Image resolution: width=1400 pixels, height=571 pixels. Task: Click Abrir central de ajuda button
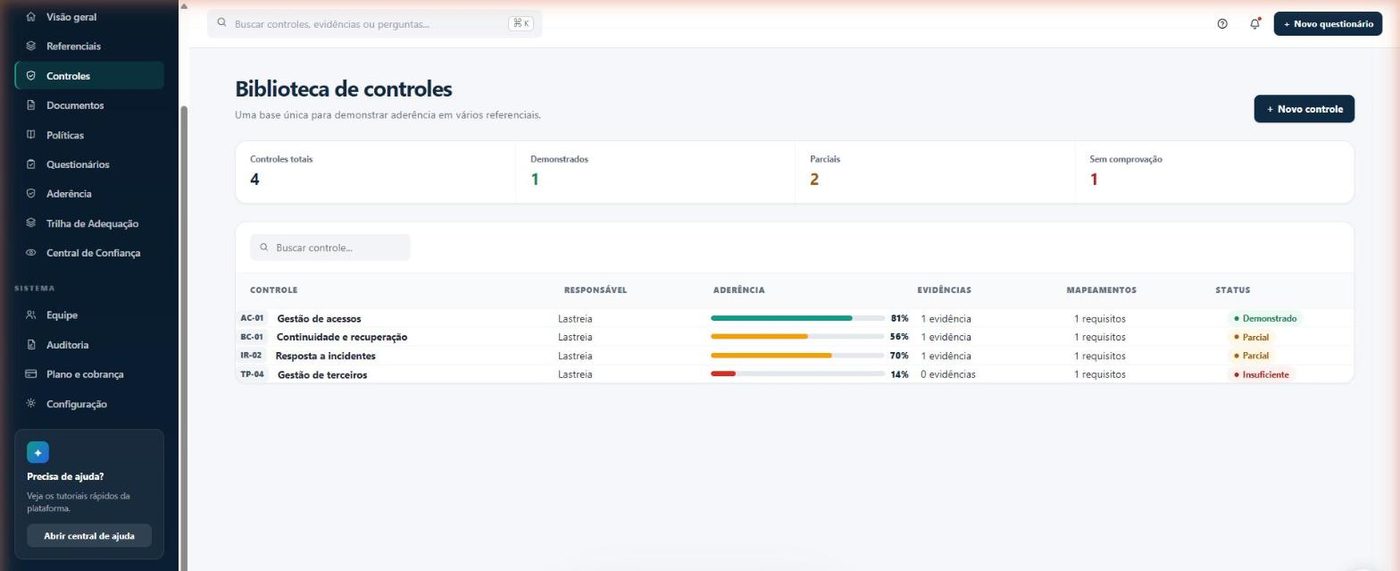89,536
